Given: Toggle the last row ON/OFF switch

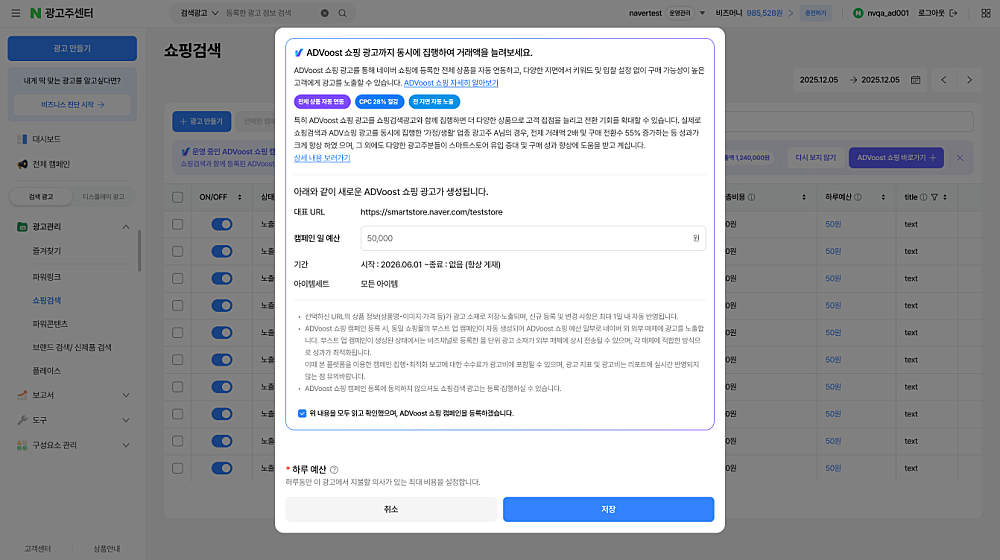Looking at the screenshot, I should coord(222,468).
